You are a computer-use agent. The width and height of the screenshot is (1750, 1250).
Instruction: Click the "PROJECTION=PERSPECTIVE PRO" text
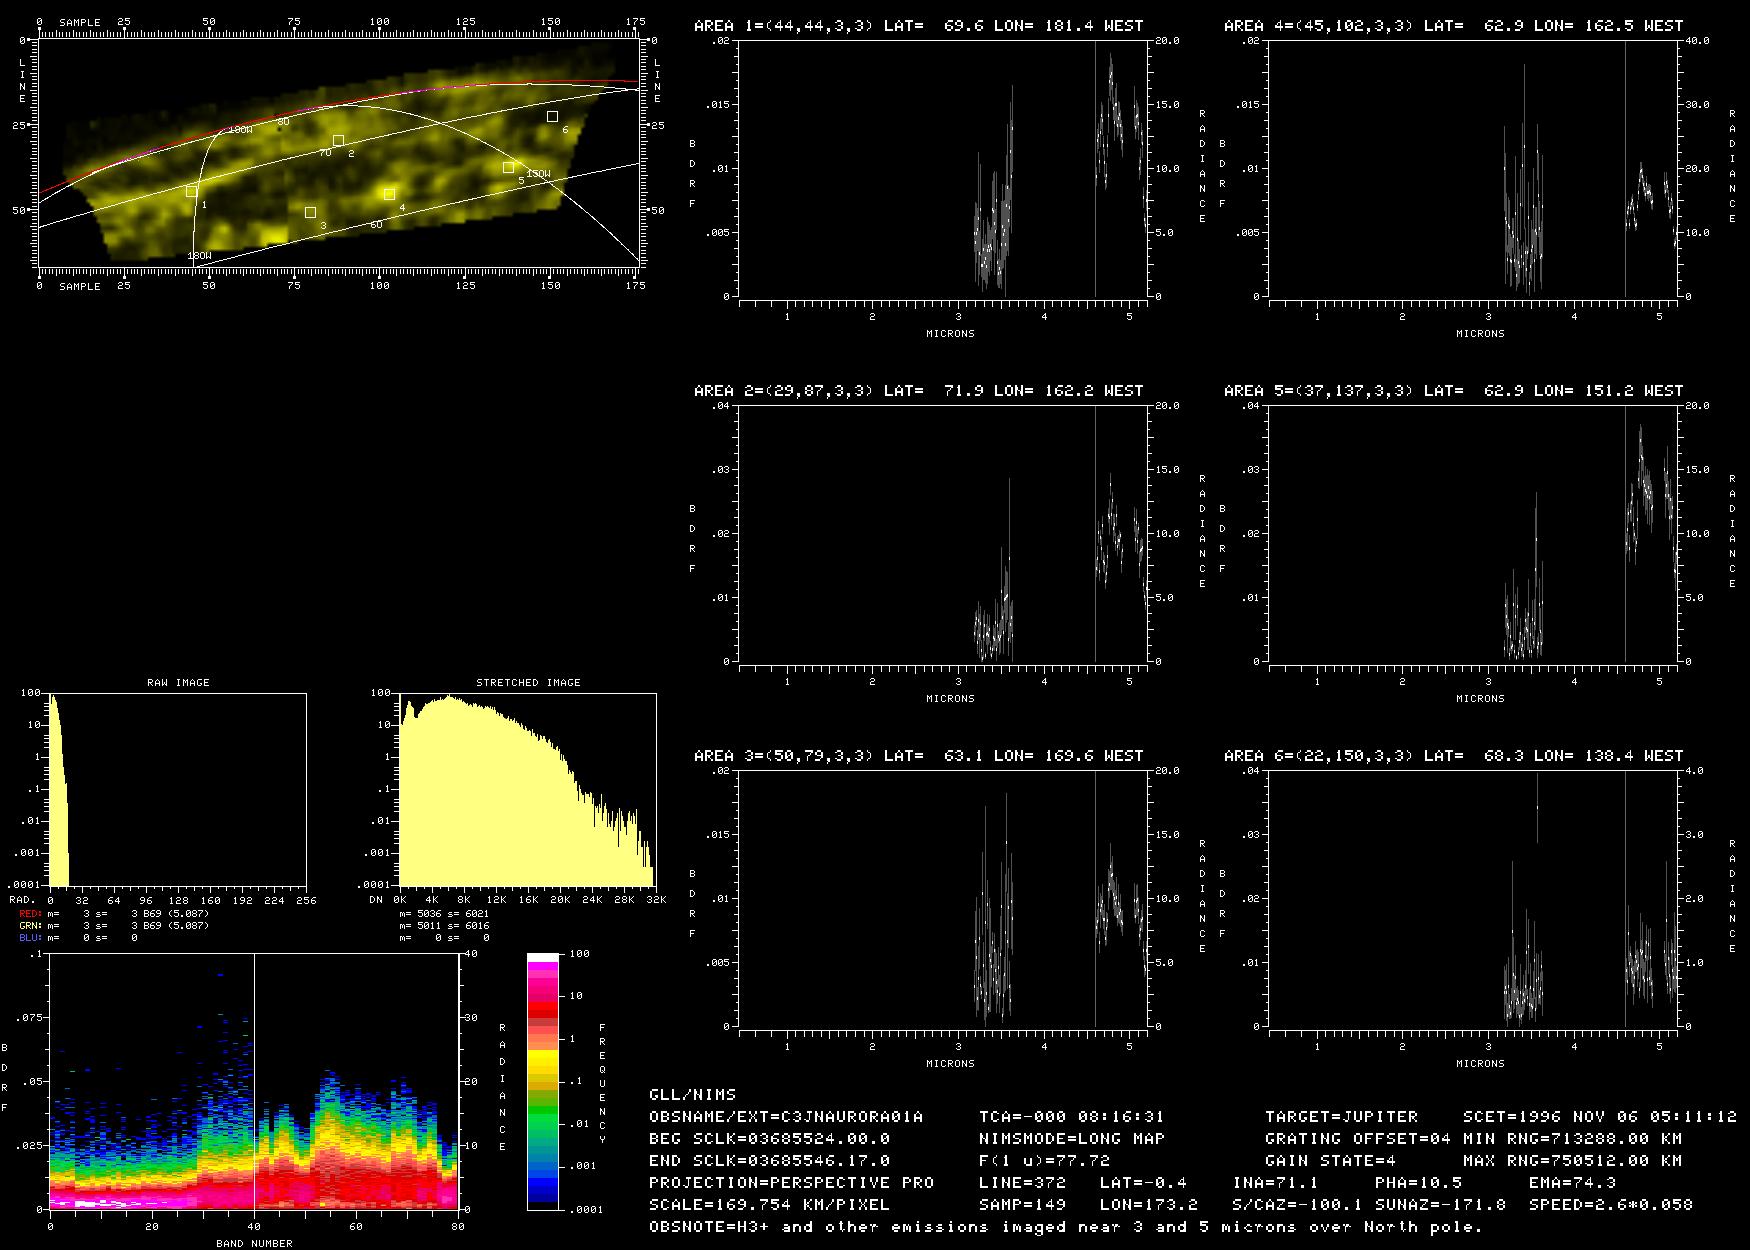(791, 1183)
